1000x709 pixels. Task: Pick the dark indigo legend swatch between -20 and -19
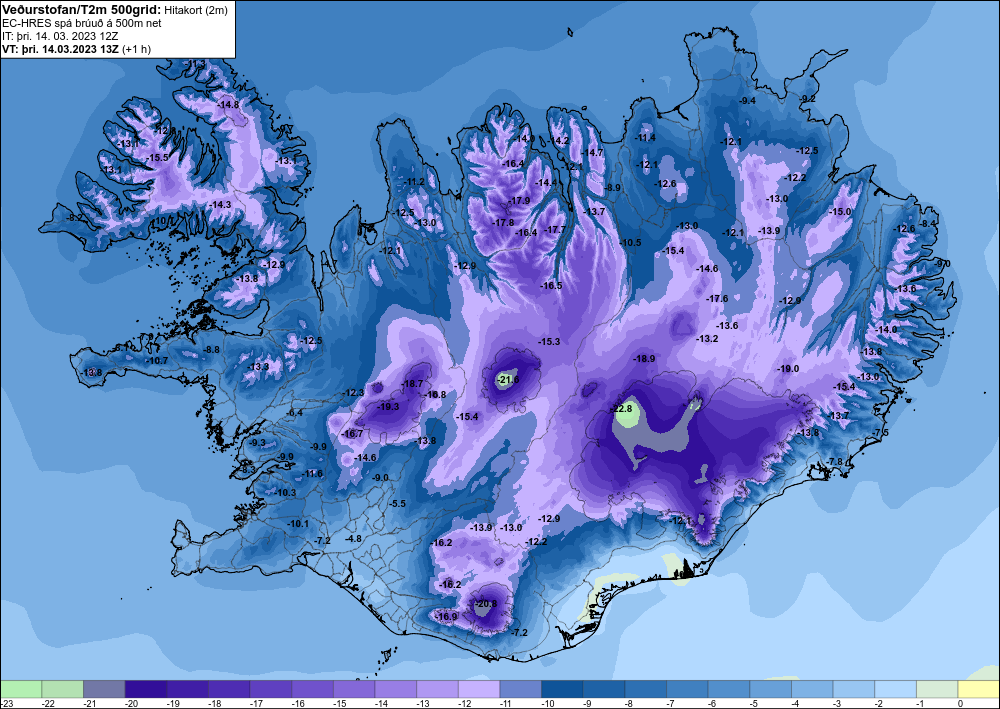[146, 689]
